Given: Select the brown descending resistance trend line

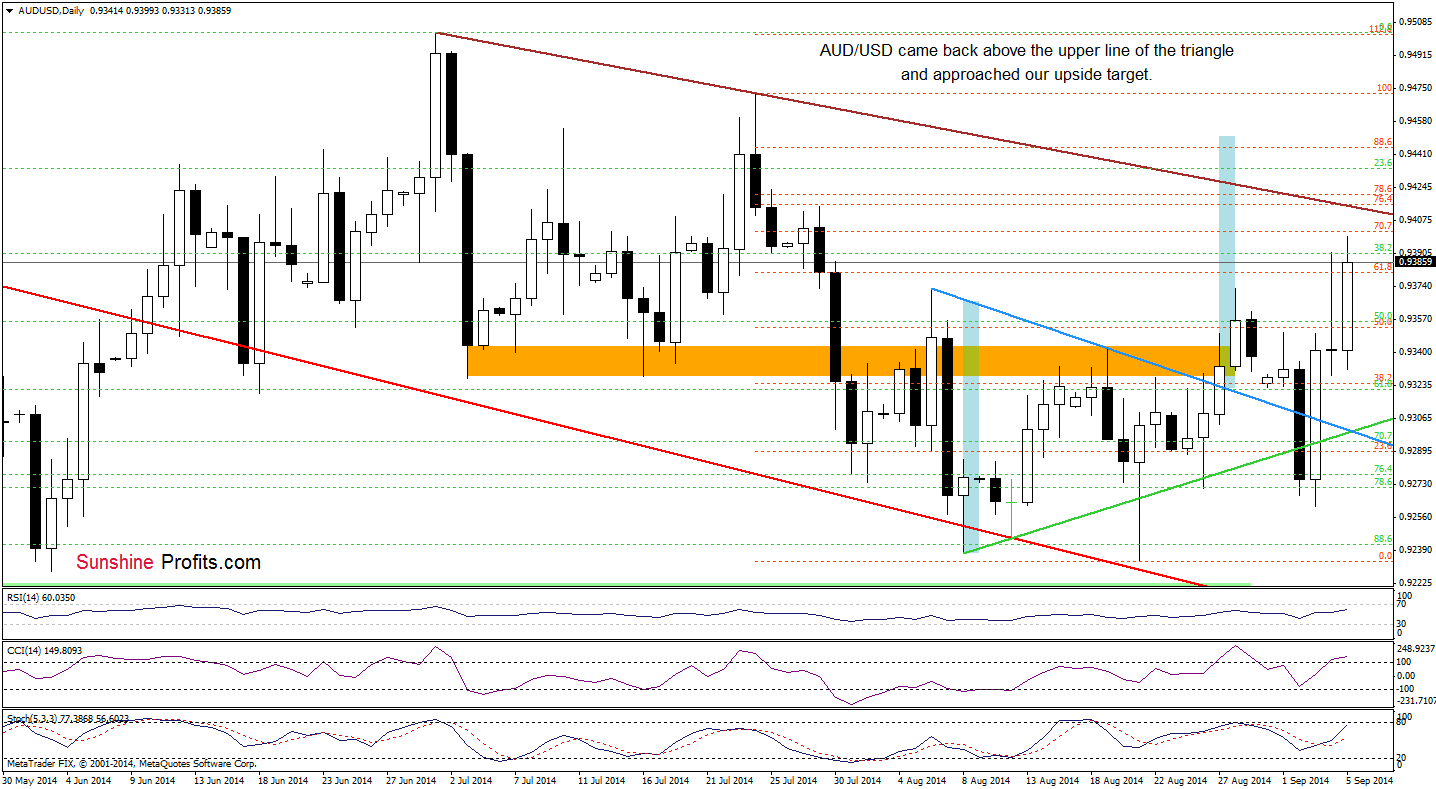Looking at the screenshot, I should click(914, 123).
